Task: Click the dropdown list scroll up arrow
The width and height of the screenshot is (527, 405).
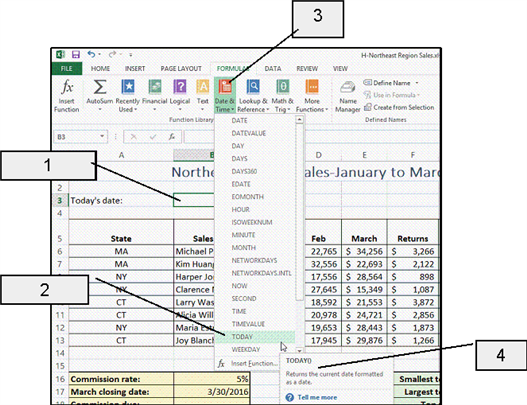Action: (x=299, y=120)
